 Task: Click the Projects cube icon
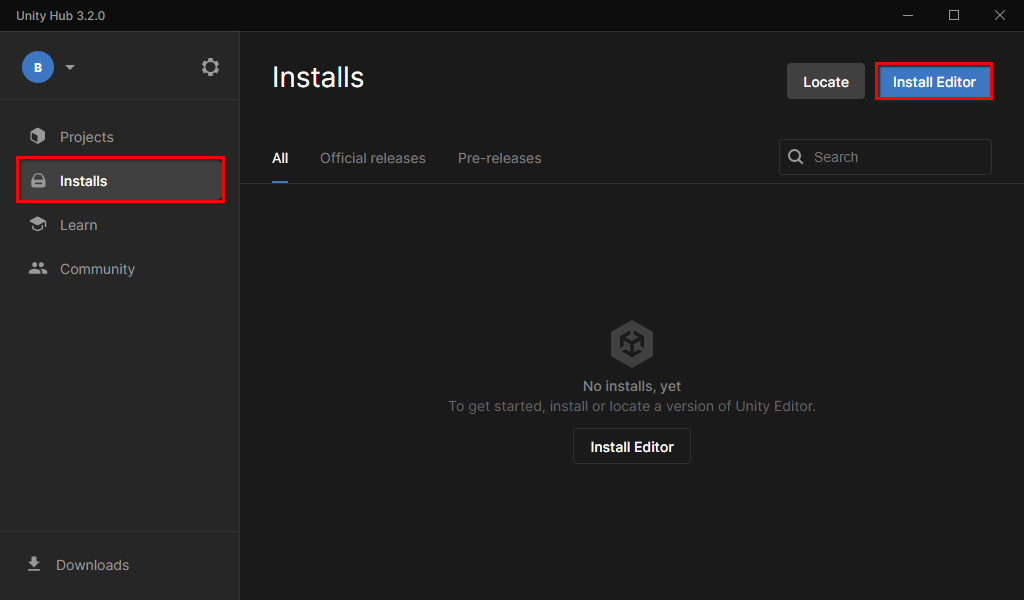[38, 136]
